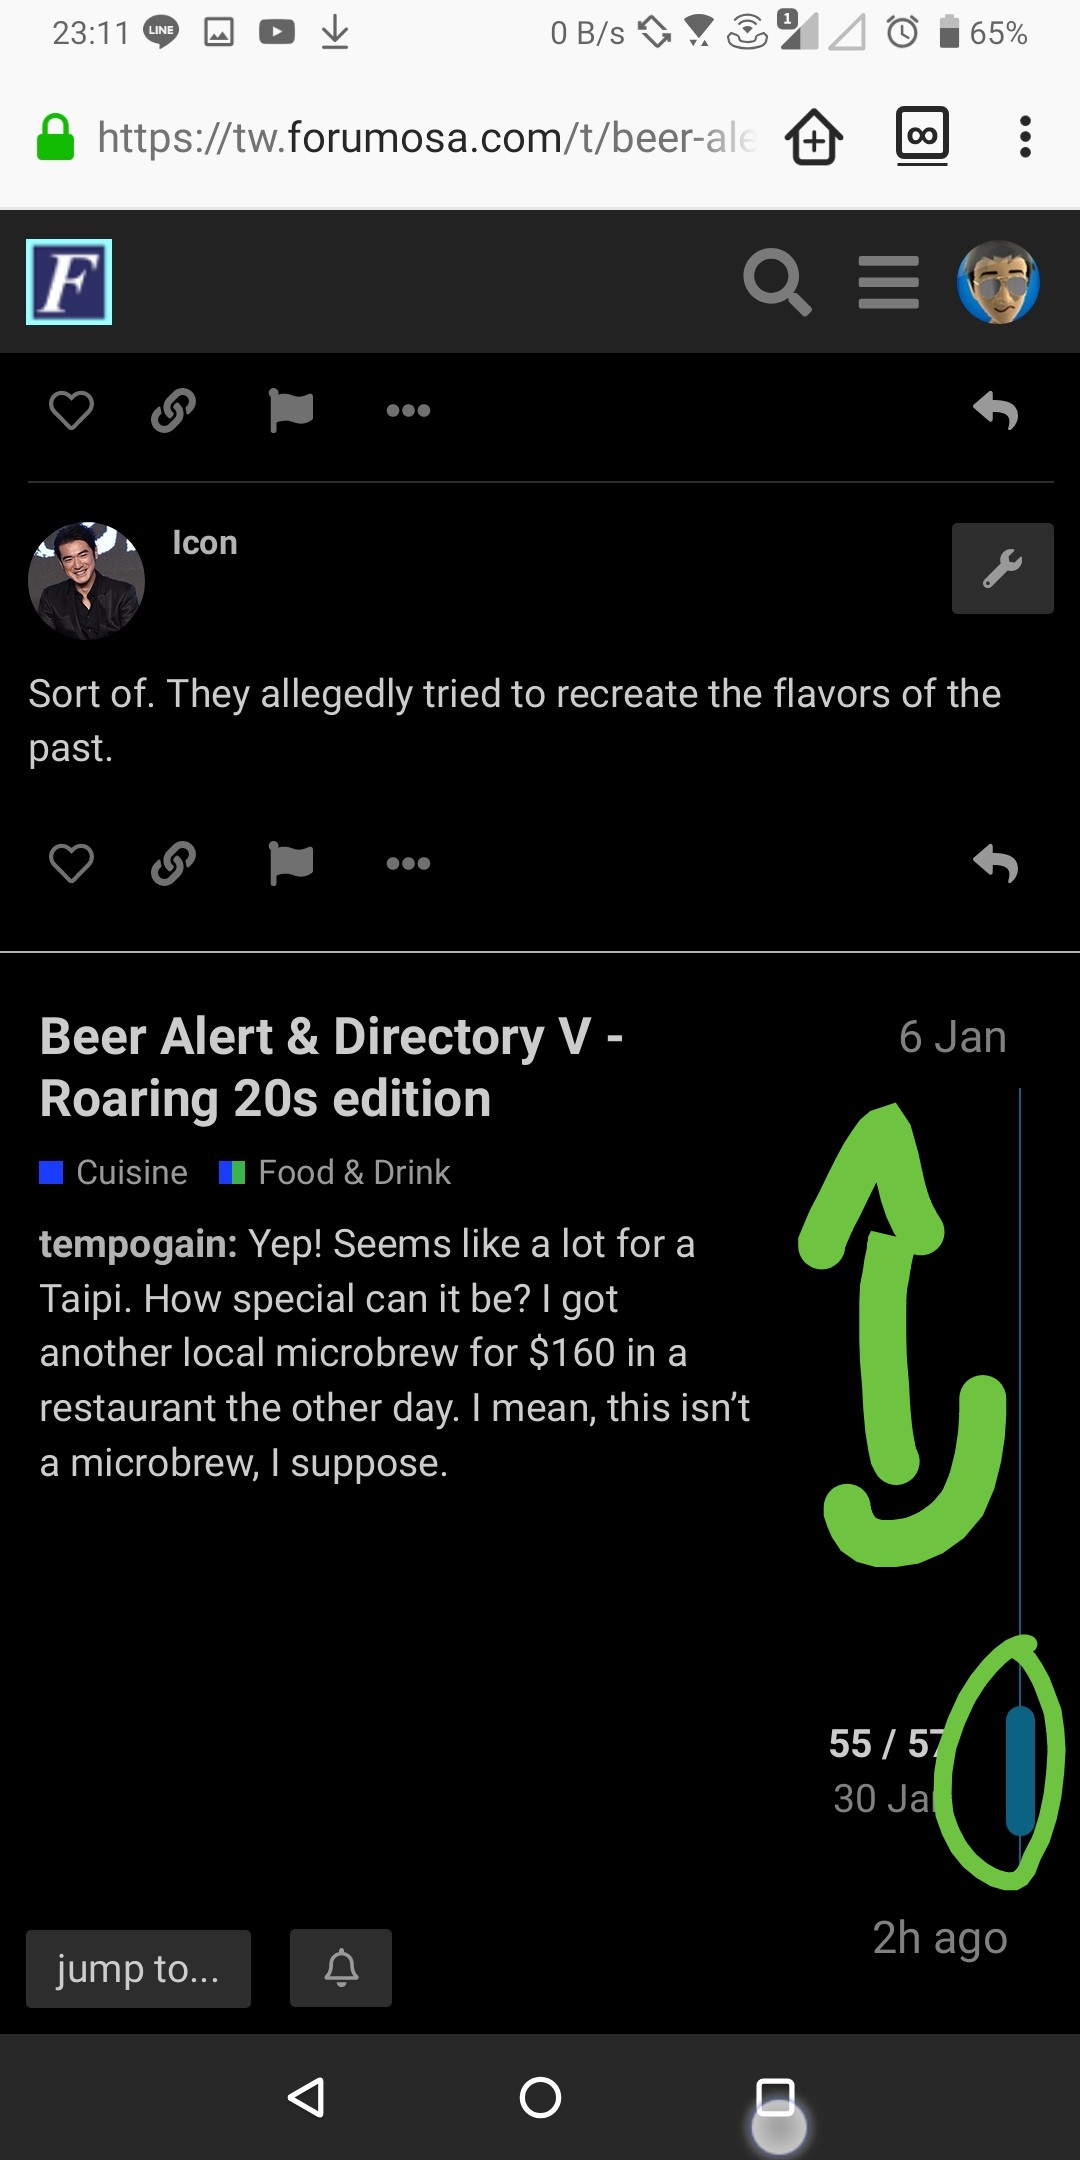
Task: Reply to Icon's post
Action: point(996,863)
